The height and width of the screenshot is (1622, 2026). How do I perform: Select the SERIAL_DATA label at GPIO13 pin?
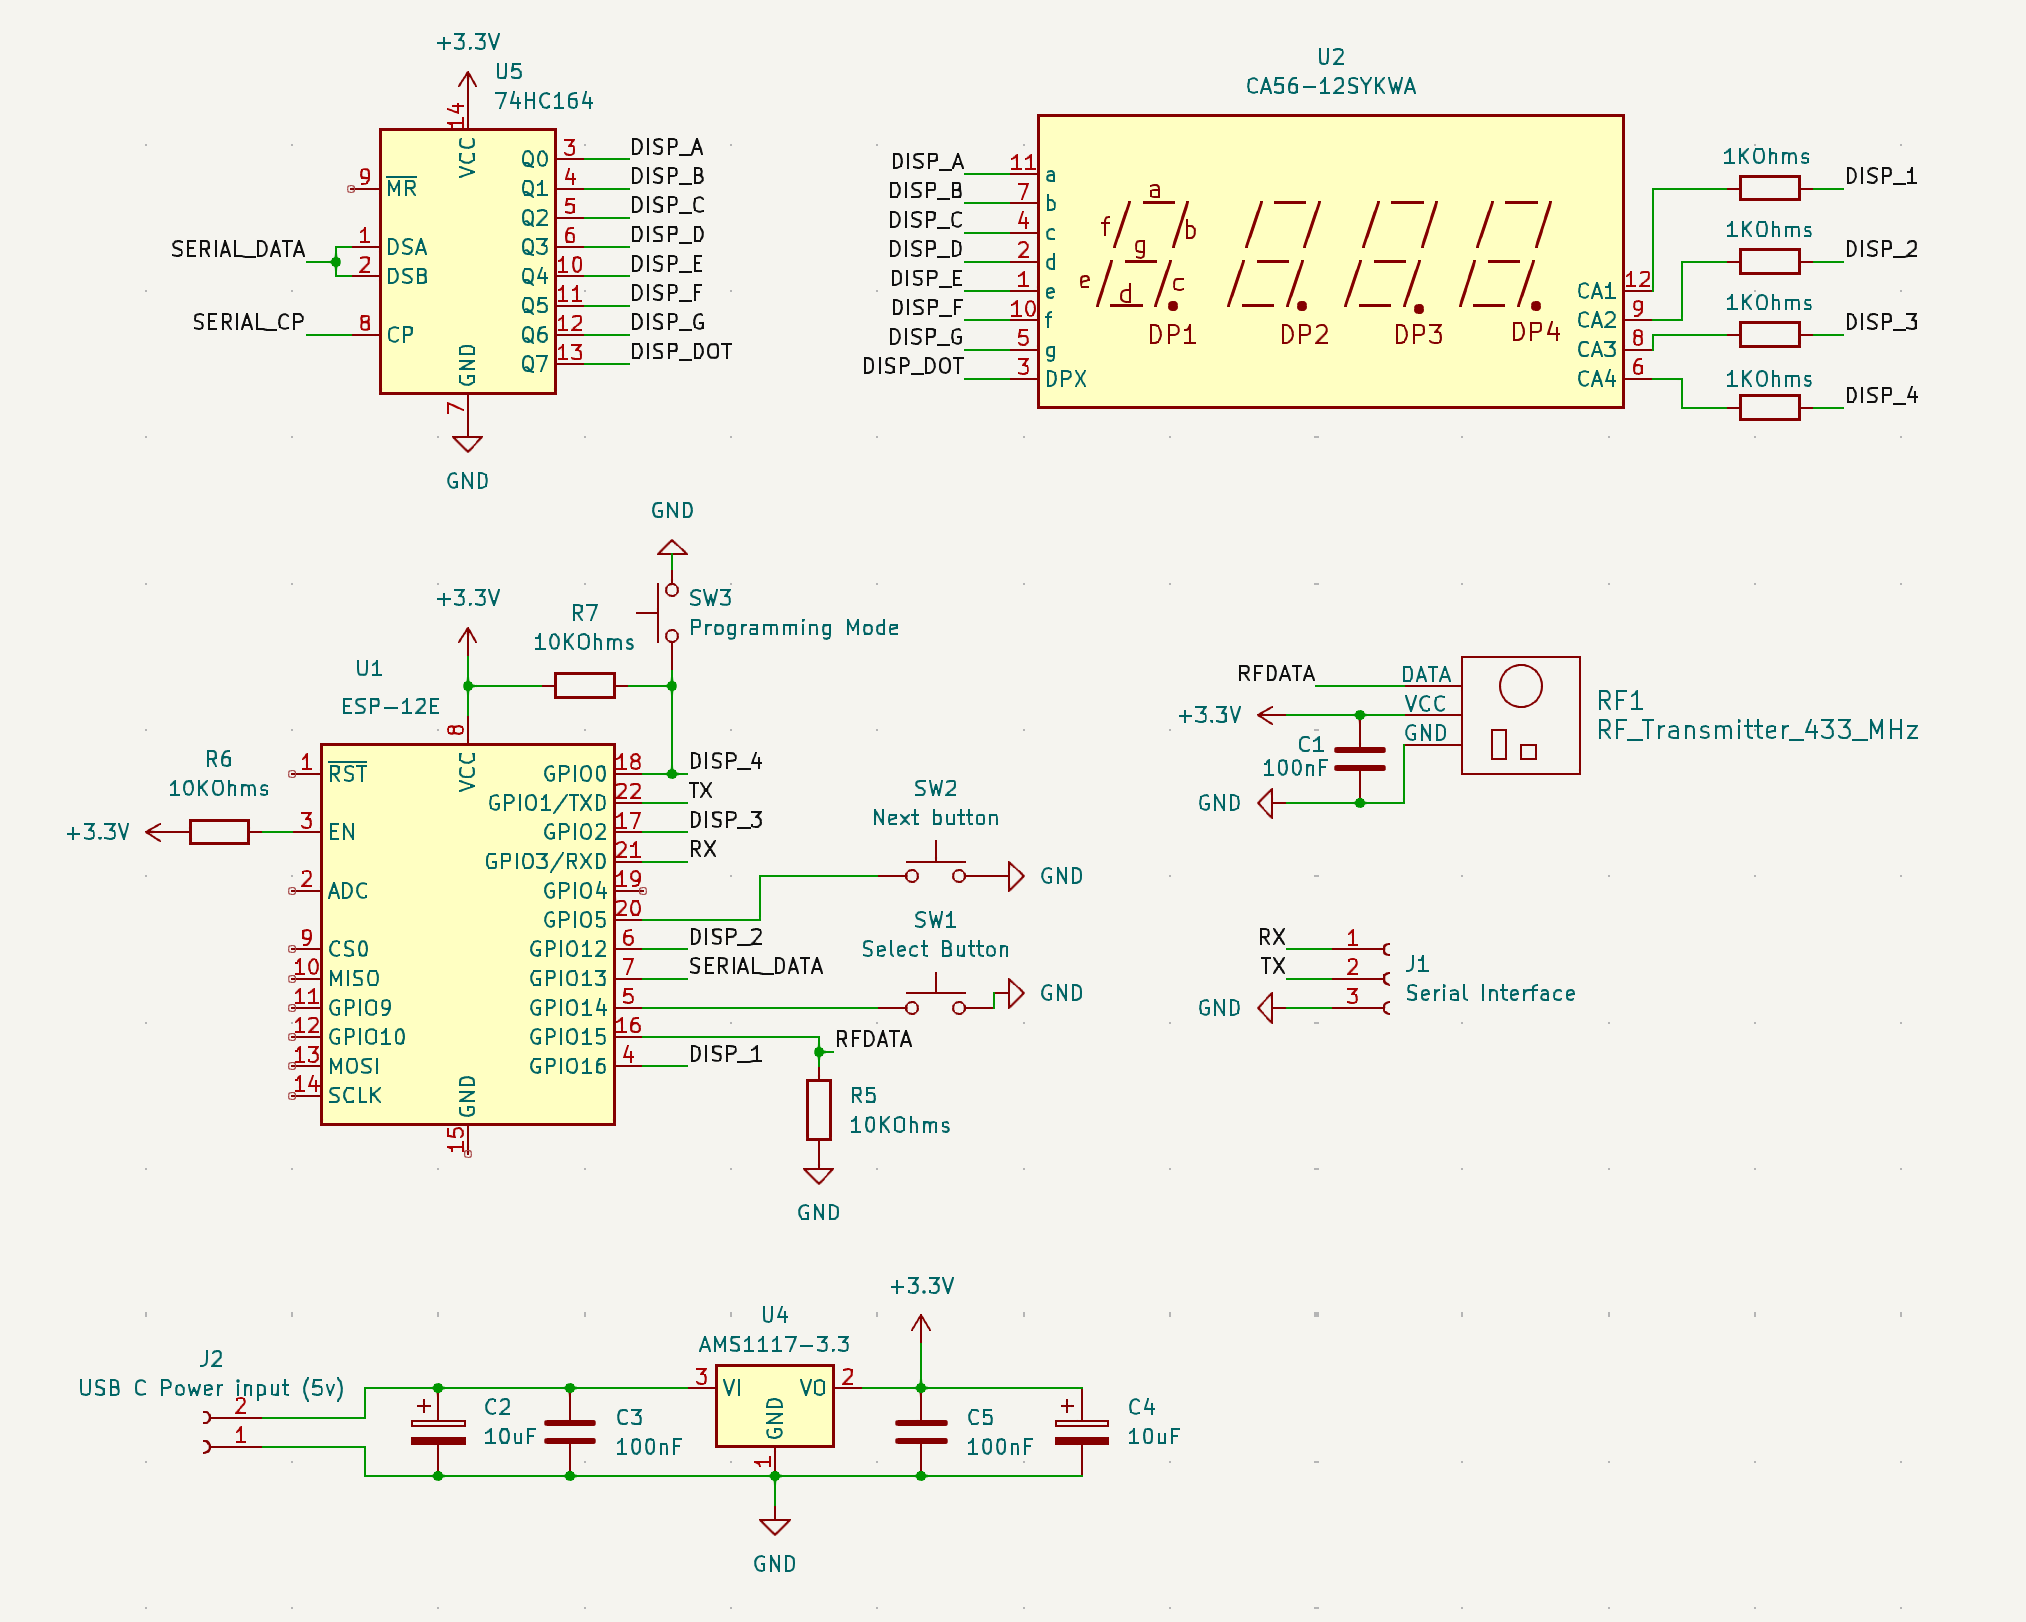756,967
